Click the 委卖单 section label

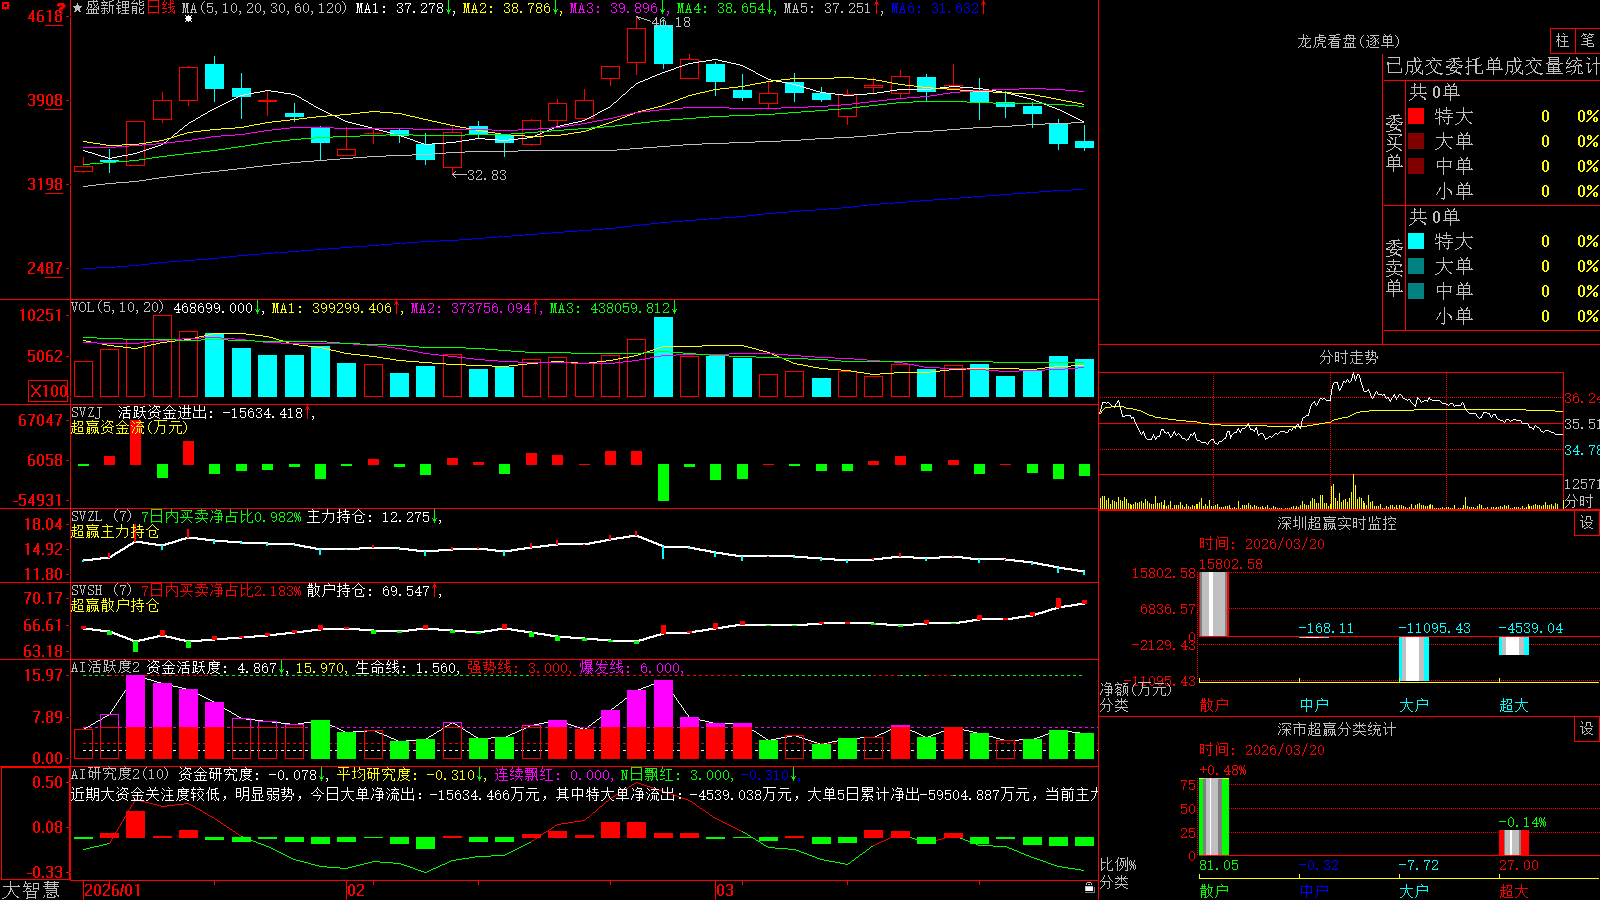pyautogui.click(x=1394, y=267)
